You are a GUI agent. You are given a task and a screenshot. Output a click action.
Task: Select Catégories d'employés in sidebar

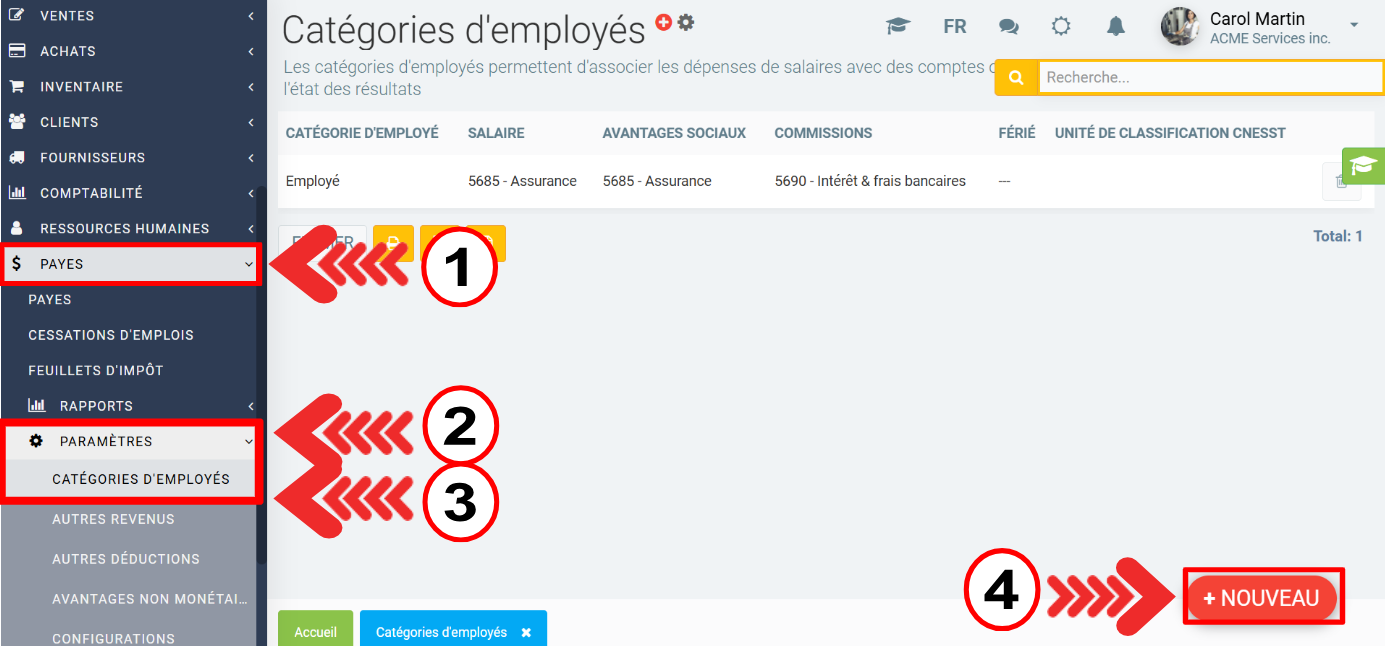tap(141, 479)
